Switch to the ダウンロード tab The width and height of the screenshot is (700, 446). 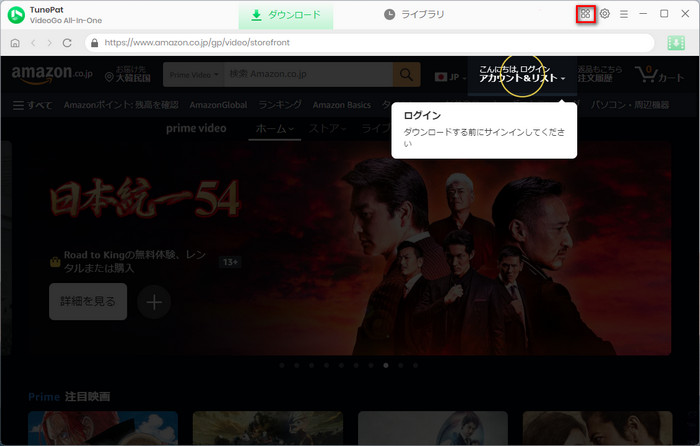[x=286, y=15]
